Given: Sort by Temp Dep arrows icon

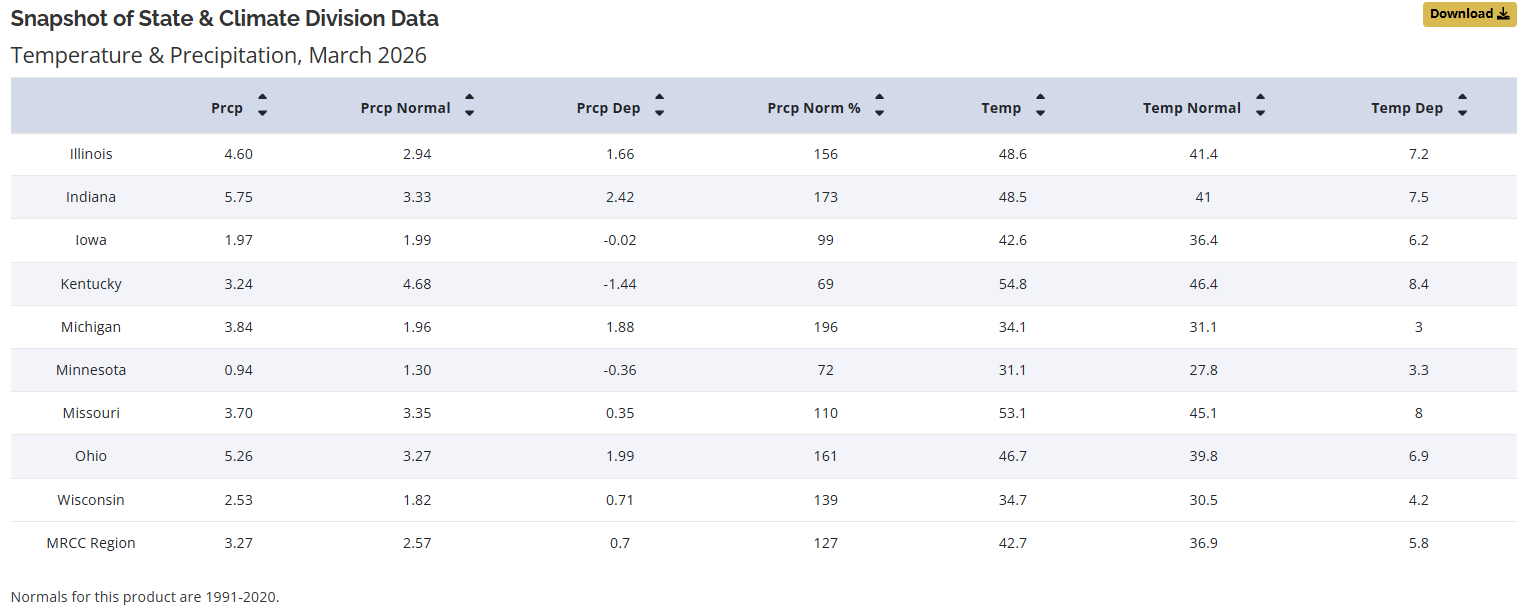Looking at the screenshot, I should (x=1462, y=105).
